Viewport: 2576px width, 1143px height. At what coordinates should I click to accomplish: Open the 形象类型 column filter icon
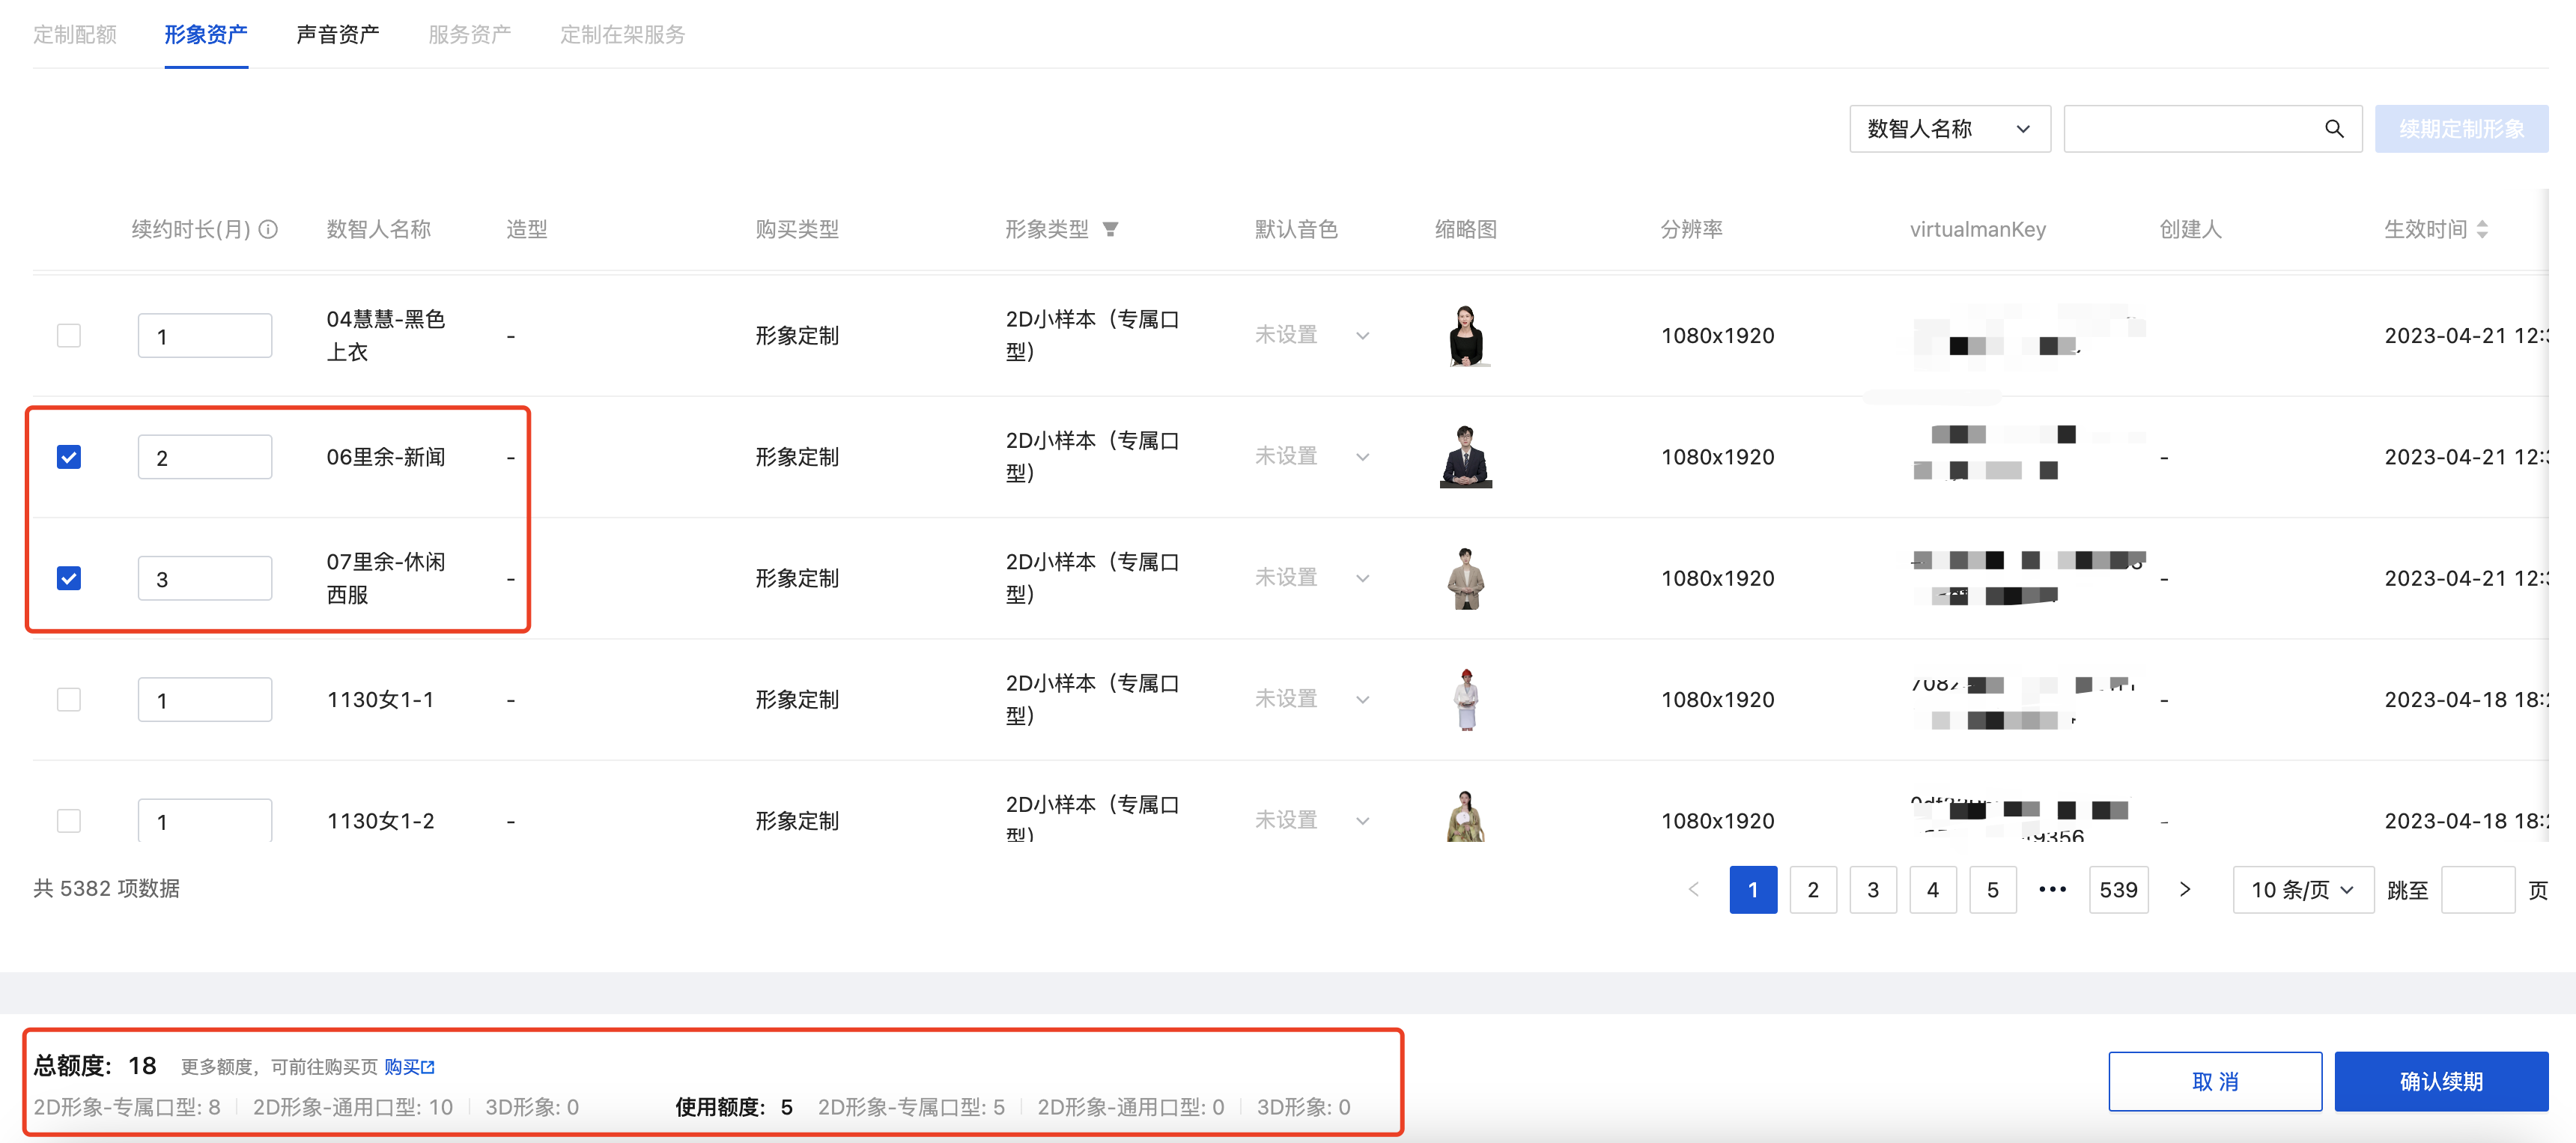[x=1110, y=229]
